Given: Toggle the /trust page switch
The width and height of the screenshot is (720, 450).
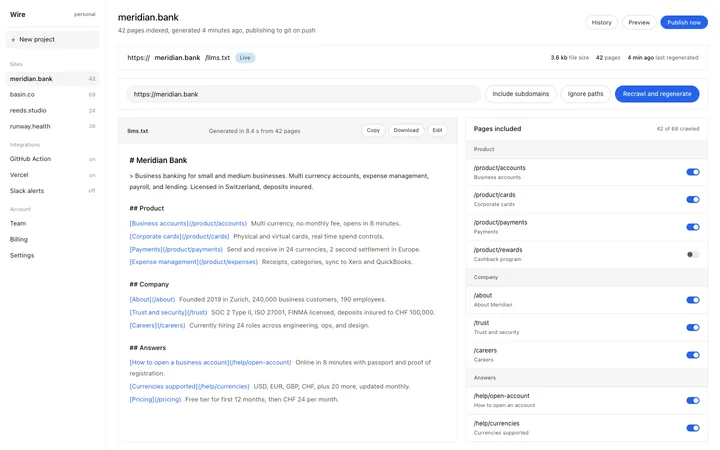Looking at the screenshot, I should [x=692, y=328].
